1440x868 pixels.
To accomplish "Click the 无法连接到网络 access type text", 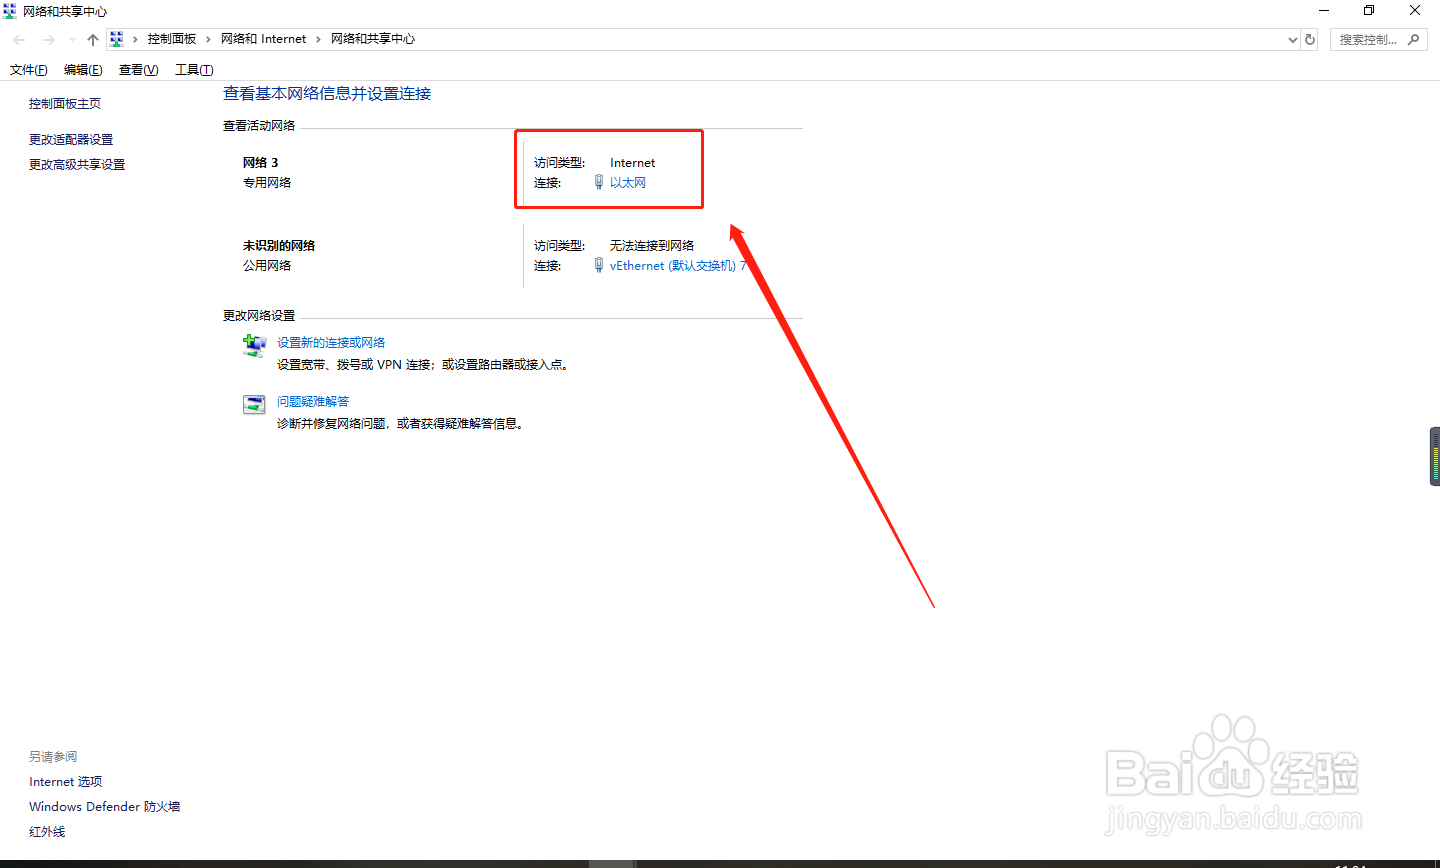I will click(x=652, y=246).
